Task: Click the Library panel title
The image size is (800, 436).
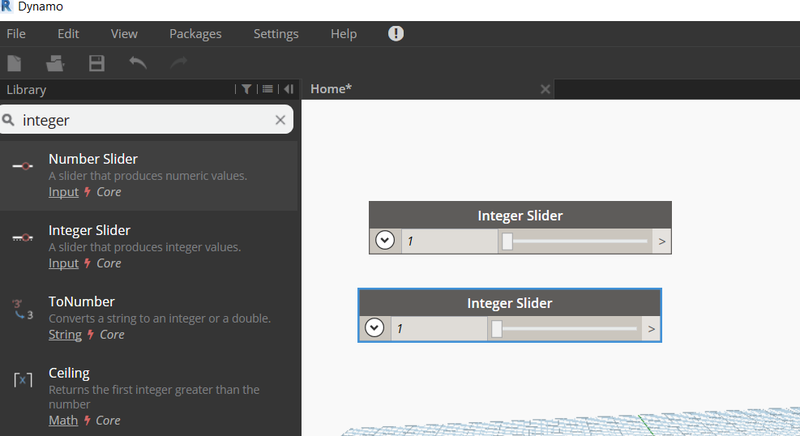Action: click(26, 90)
